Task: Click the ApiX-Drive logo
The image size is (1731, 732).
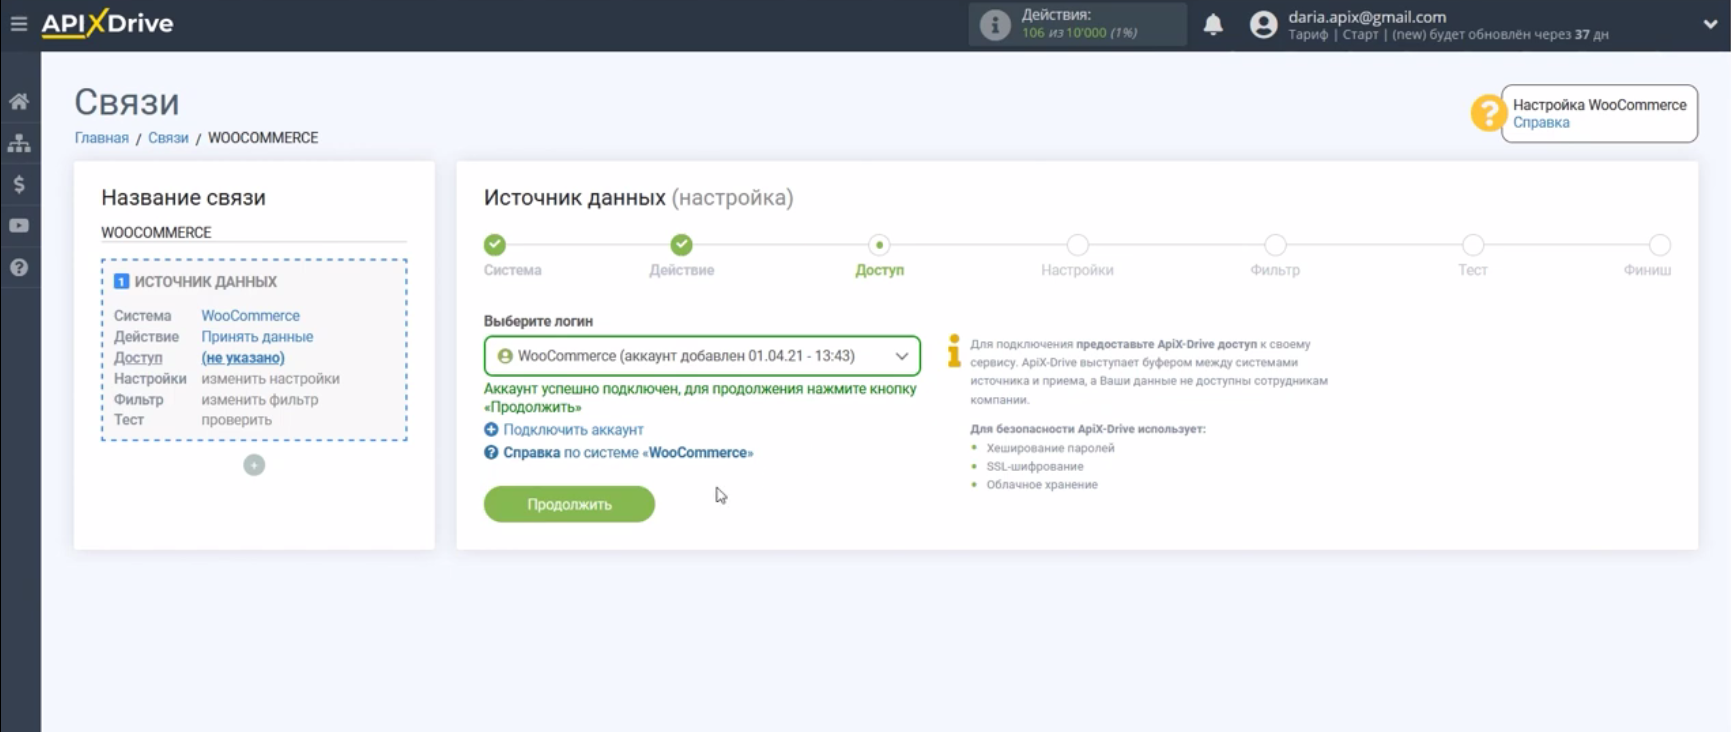Action: pos(107,23)
